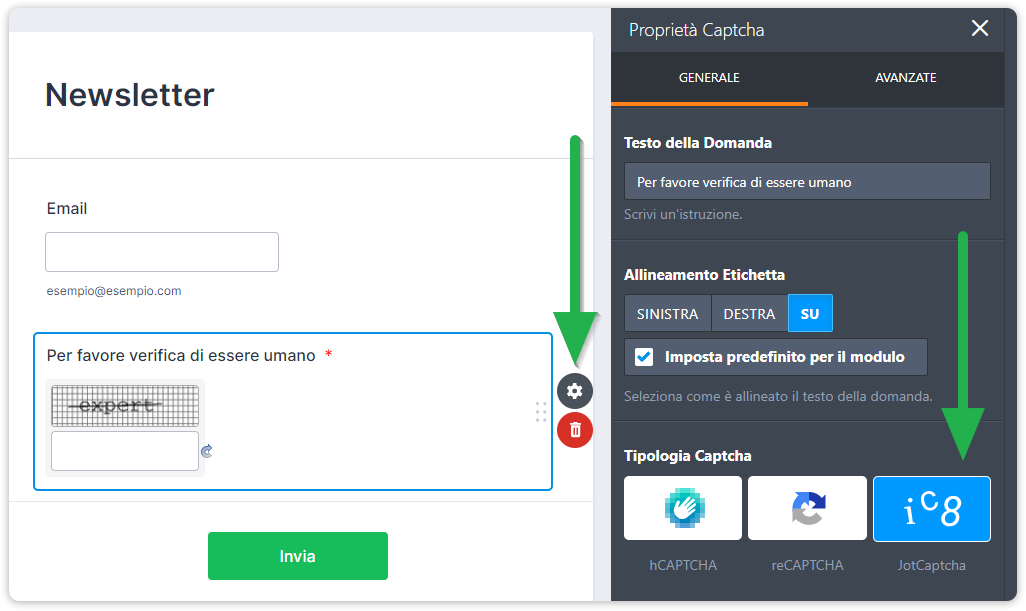1026x611 pixels.
Task: Open Captcha properties gear icon
Action: pos(575,391)
